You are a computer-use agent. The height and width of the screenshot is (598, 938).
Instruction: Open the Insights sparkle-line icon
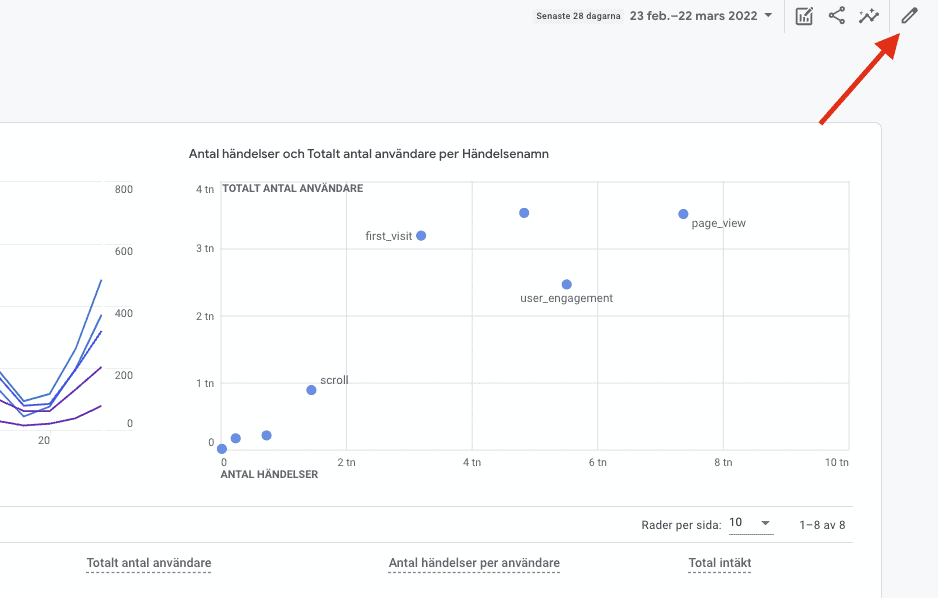click(x=868, y=16)
